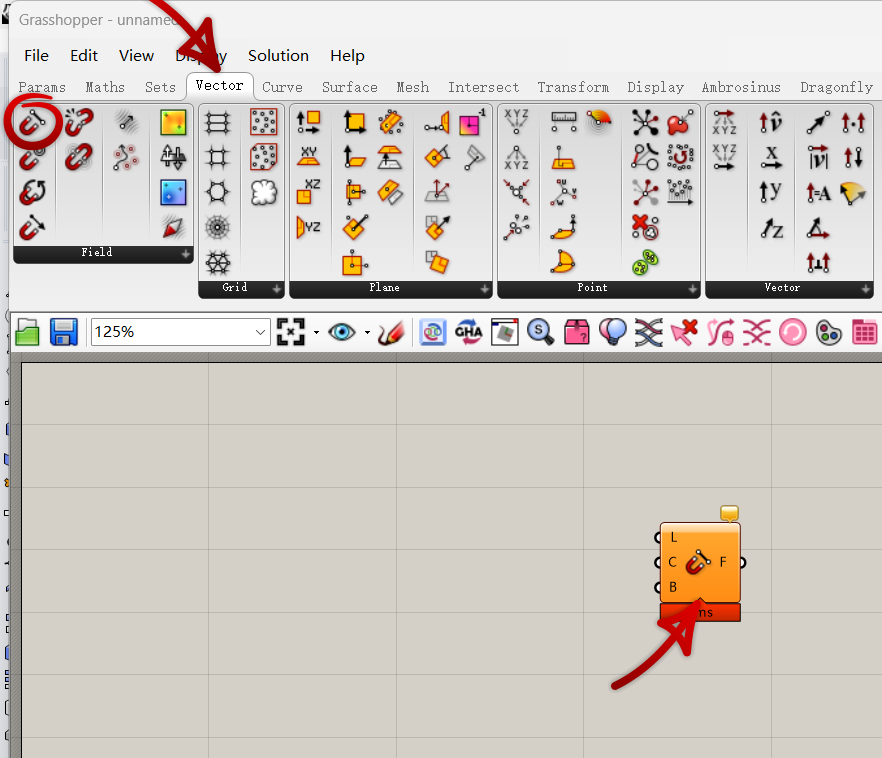The width and height of the screenshot is (882, 758).
Task: Select the Line Charge field component icon
Action: (x=33, y=121)
